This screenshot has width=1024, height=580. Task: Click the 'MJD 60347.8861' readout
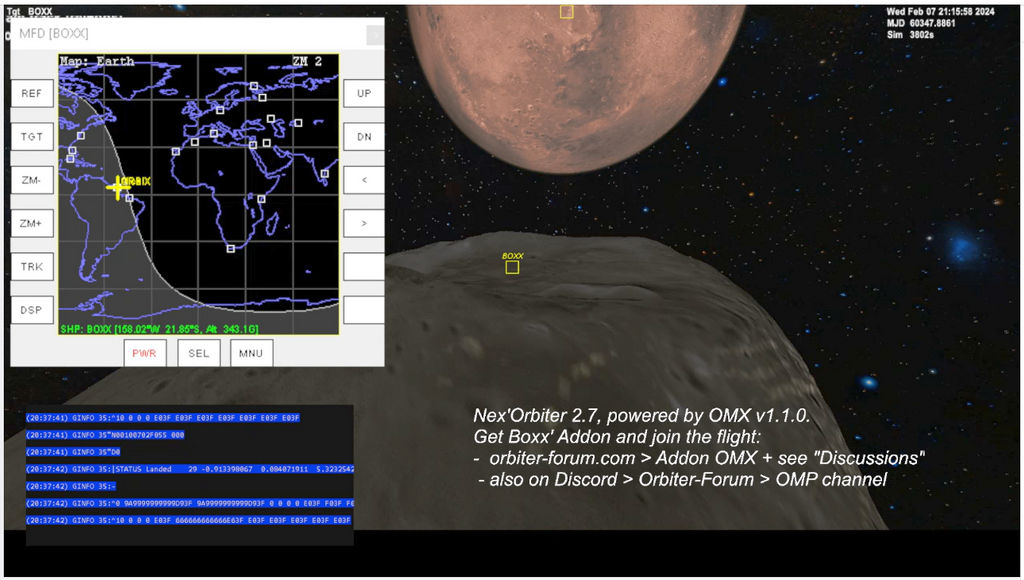[921, 24]
